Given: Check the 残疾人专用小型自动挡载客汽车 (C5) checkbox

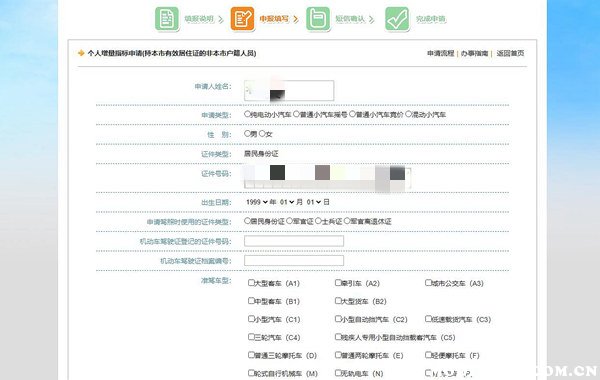Looking at the screenshot, I should pyautogui.click(x=338, y=337).
